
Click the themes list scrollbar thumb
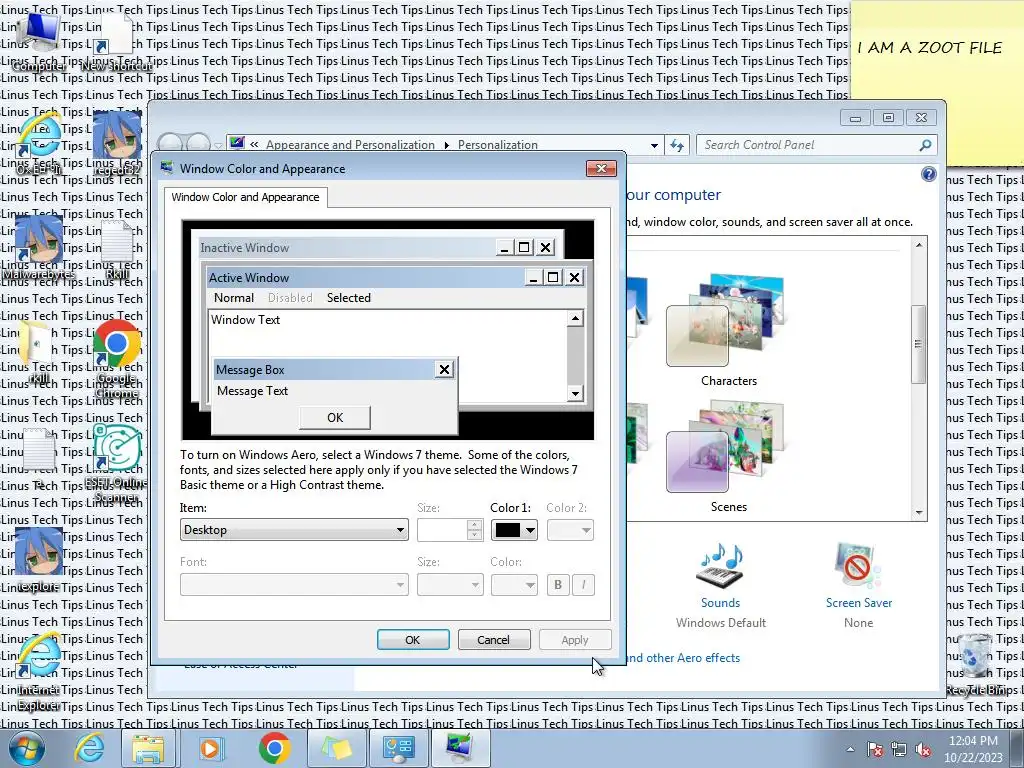(x=918, y=344)
